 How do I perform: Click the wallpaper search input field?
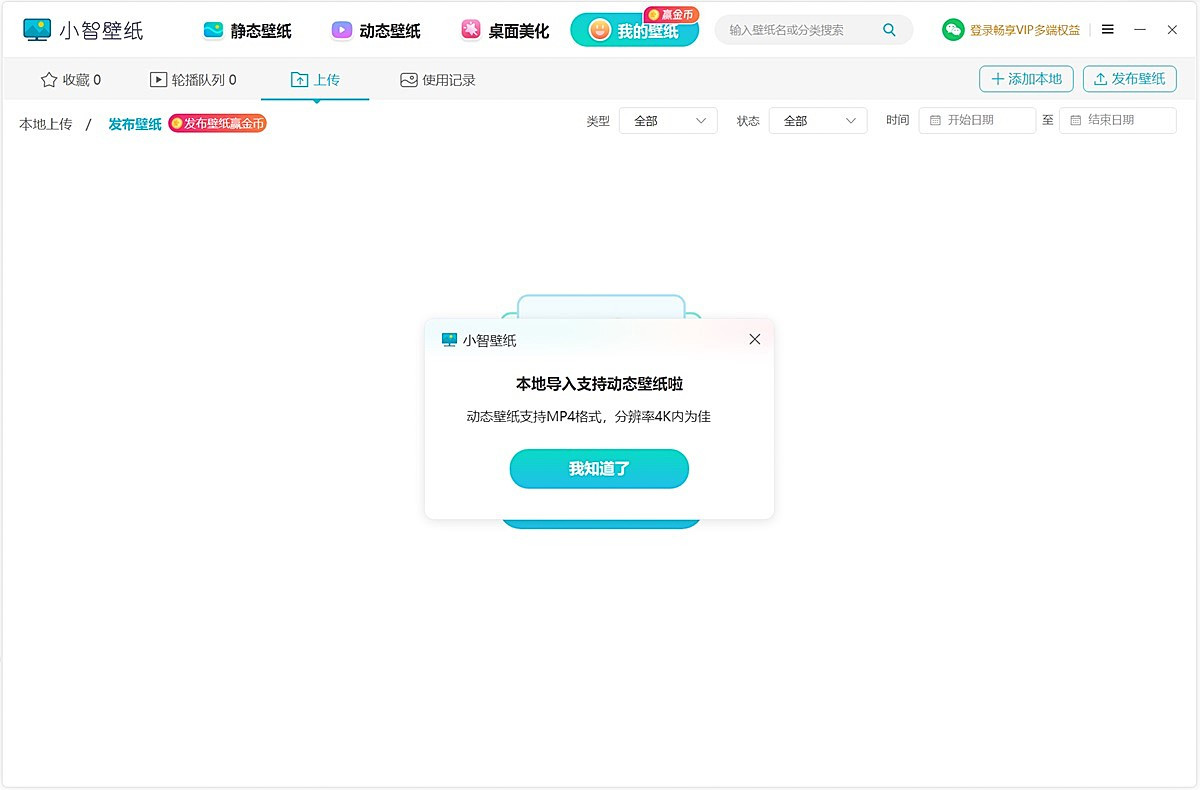[800, 30]
